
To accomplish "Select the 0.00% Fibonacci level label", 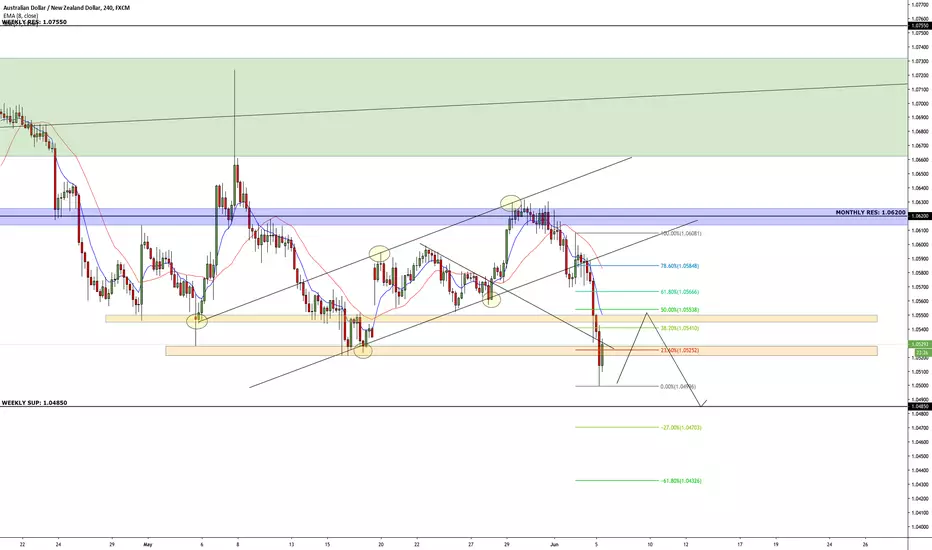I will coord(678,386).
